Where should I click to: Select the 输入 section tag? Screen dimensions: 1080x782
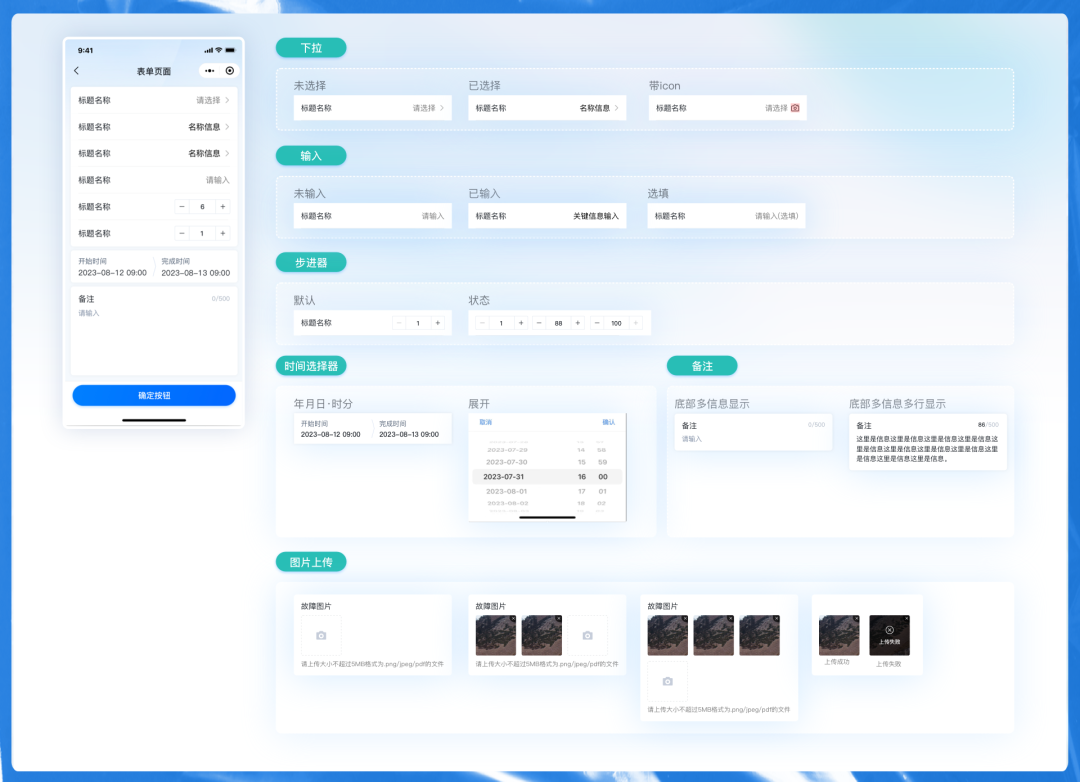click(311, 156)
